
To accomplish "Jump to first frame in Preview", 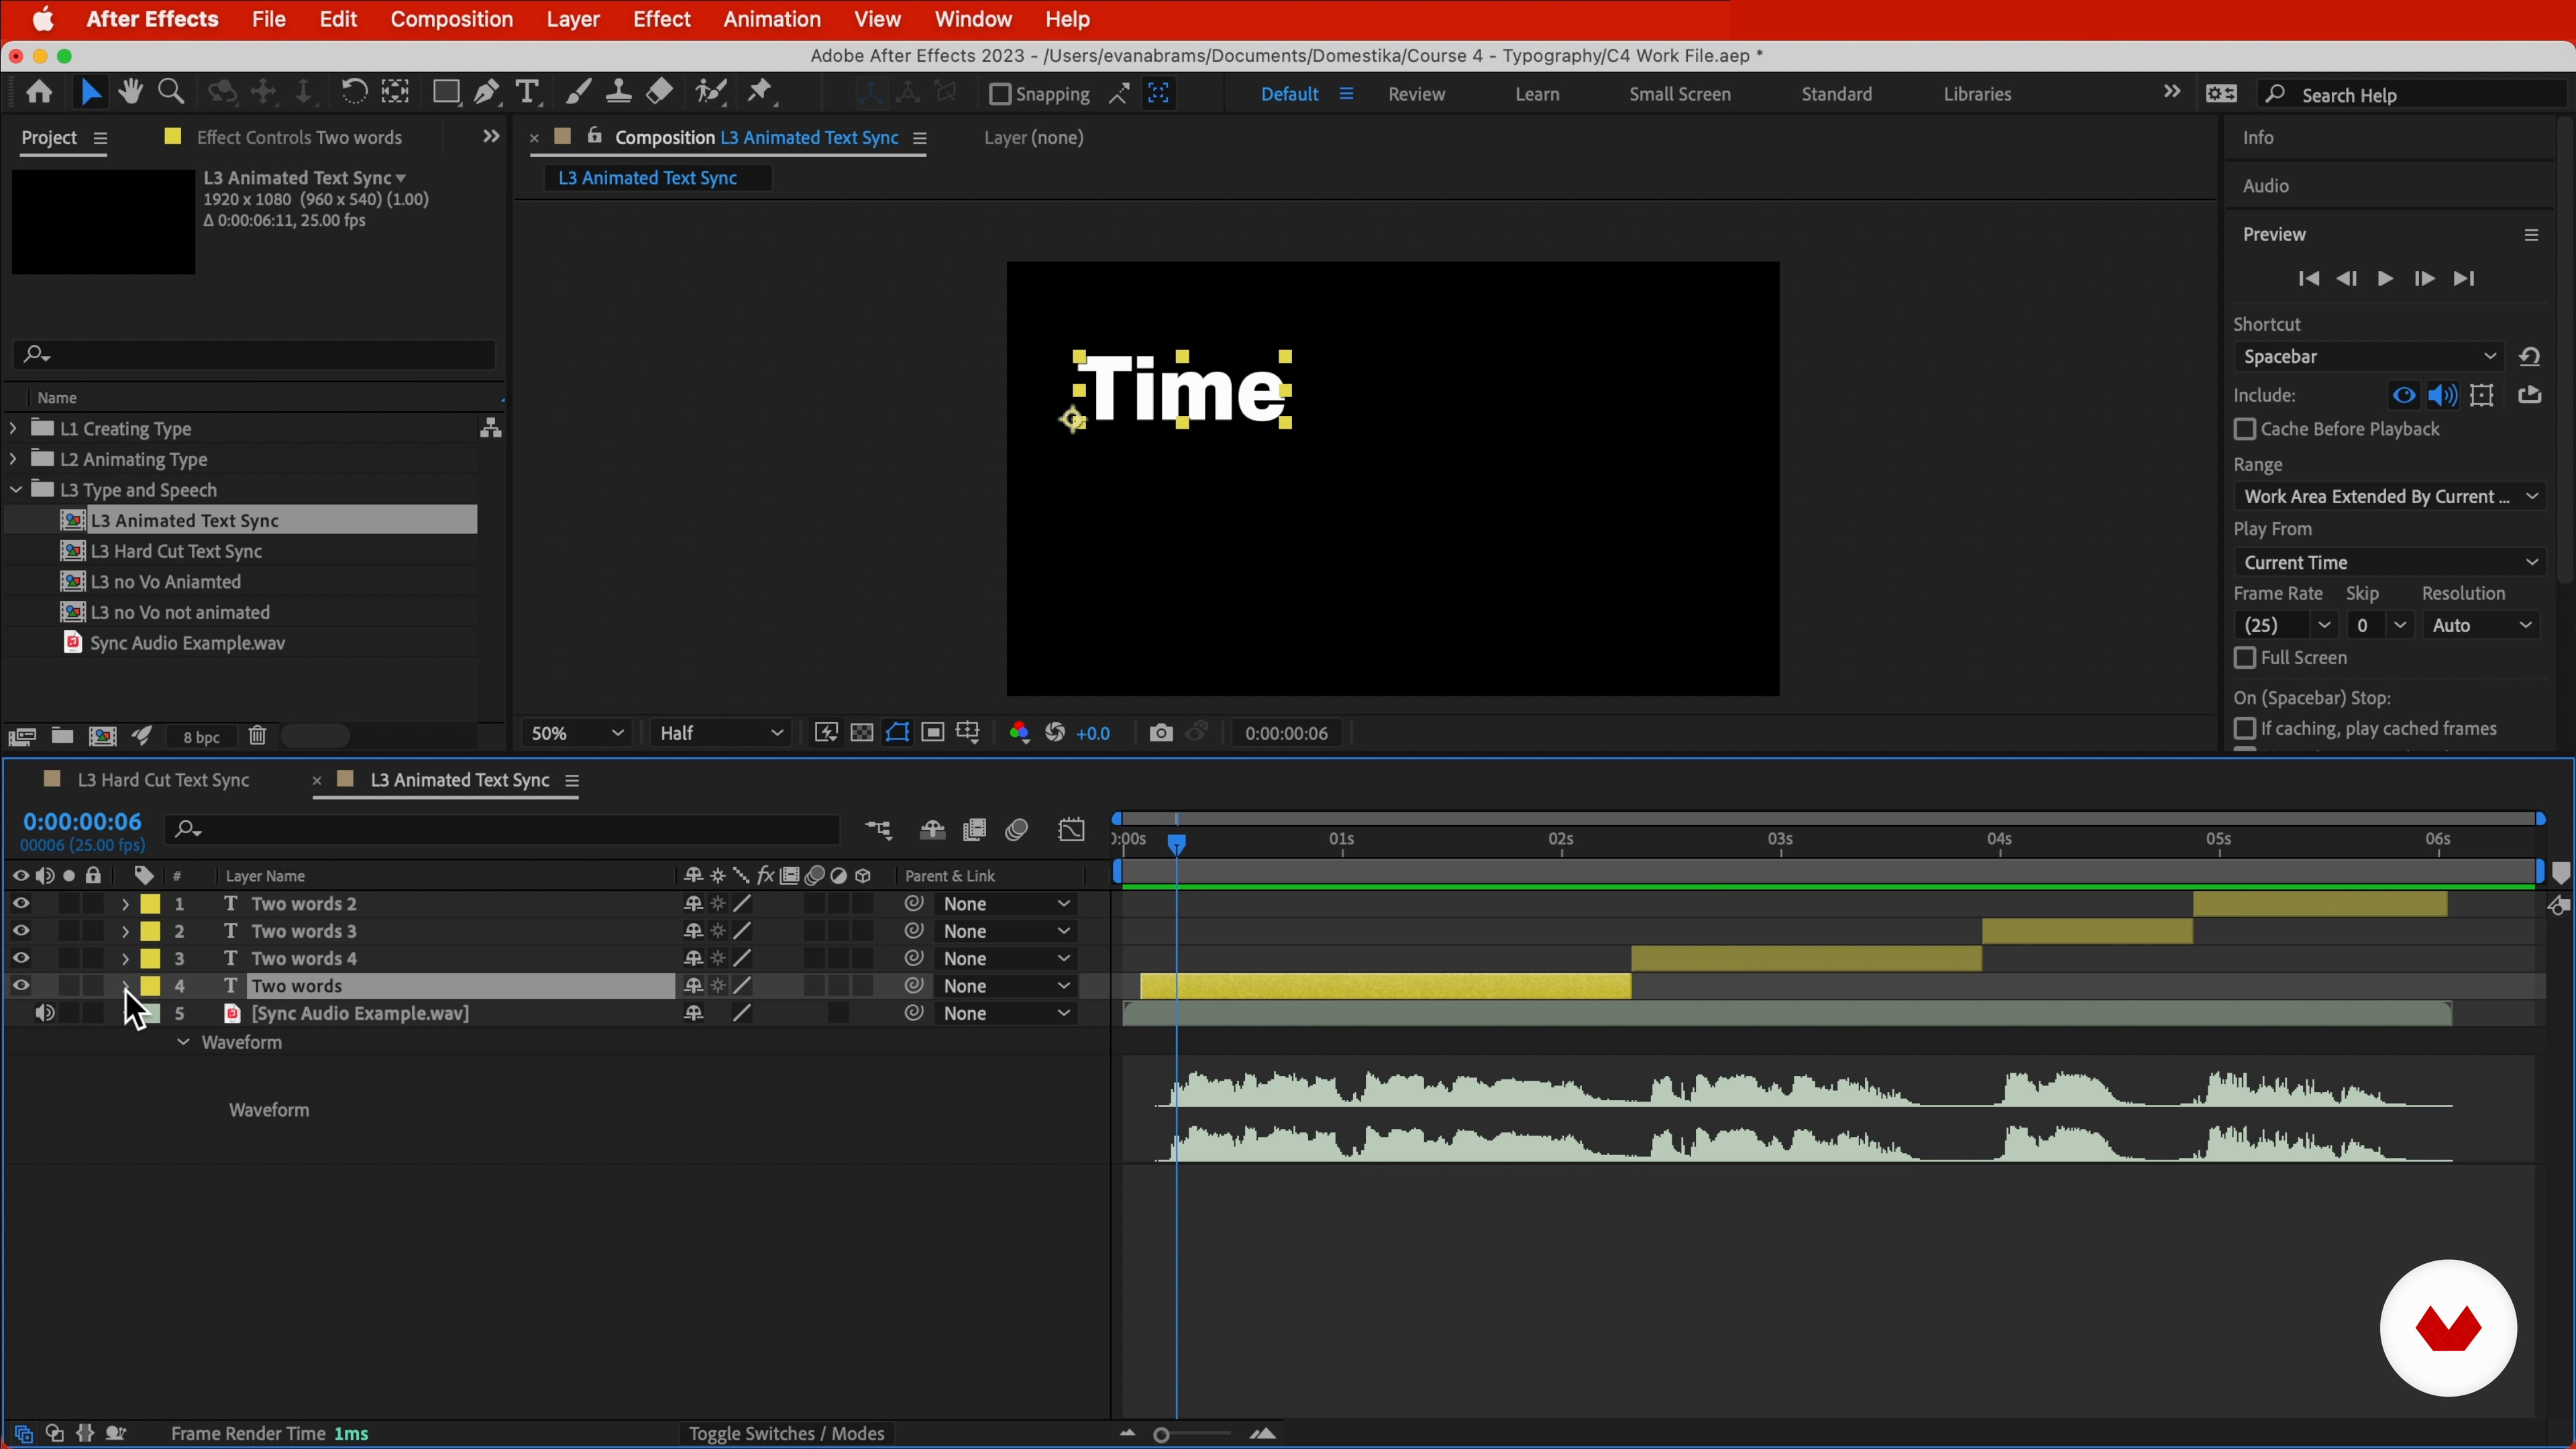I will click(2308, 279).
